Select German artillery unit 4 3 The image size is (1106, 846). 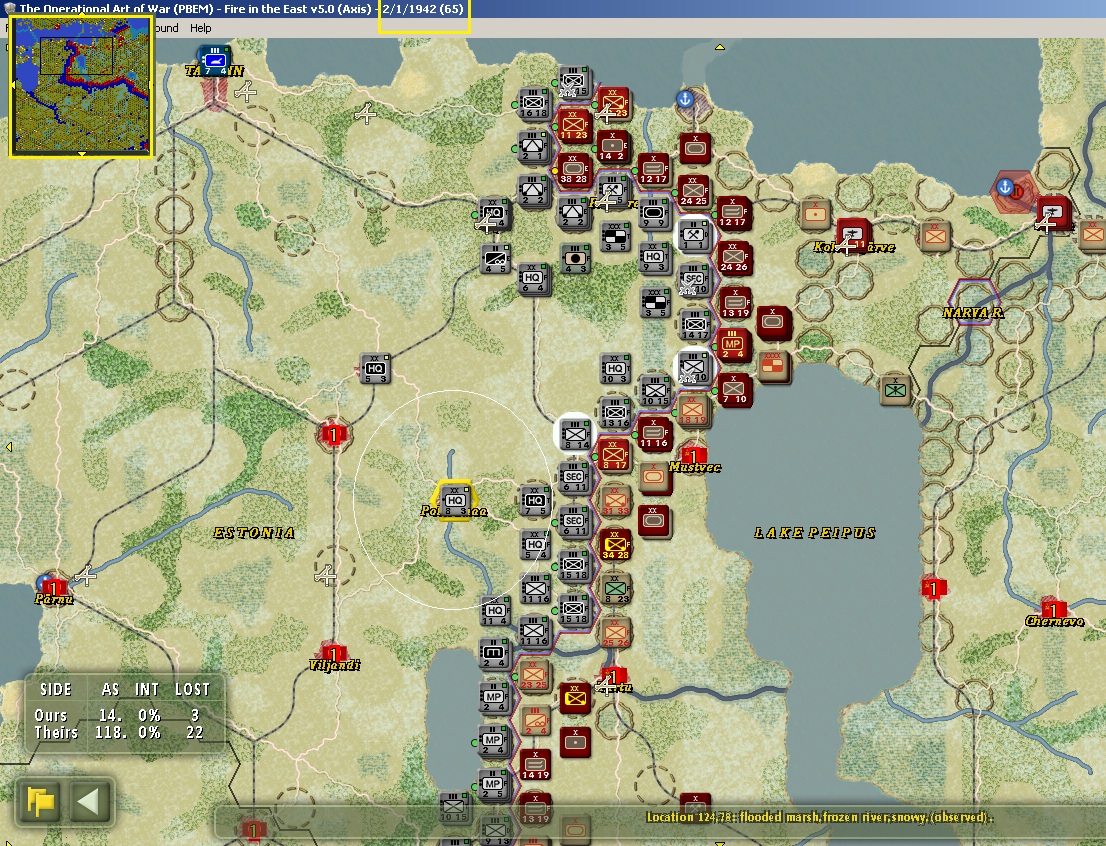point(575,259)
